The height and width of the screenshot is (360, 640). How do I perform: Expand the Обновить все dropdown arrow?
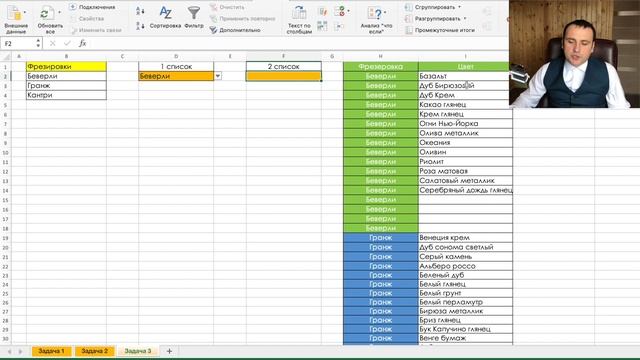coord(59,13)
